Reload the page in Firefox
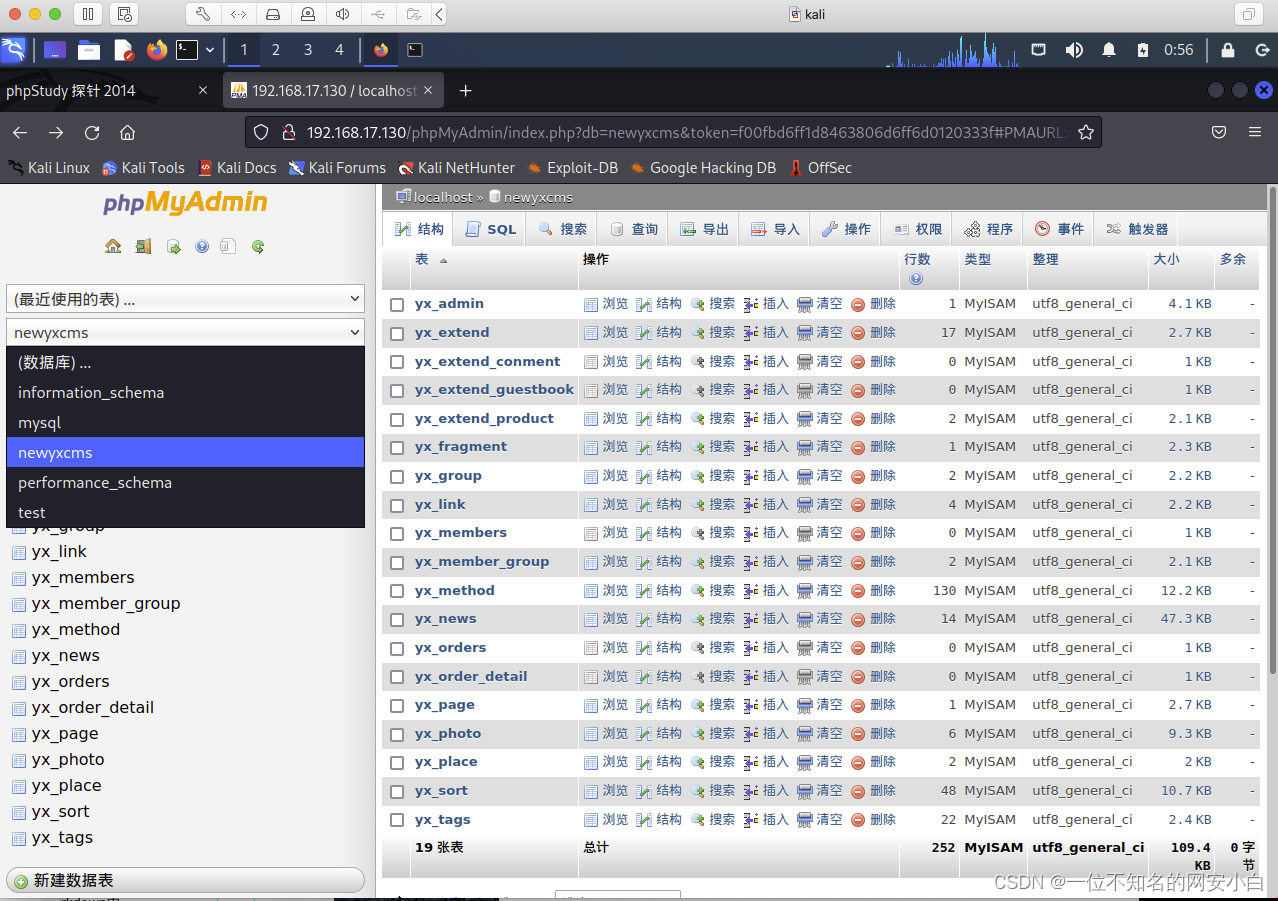1278x901 pixels. 92,132
